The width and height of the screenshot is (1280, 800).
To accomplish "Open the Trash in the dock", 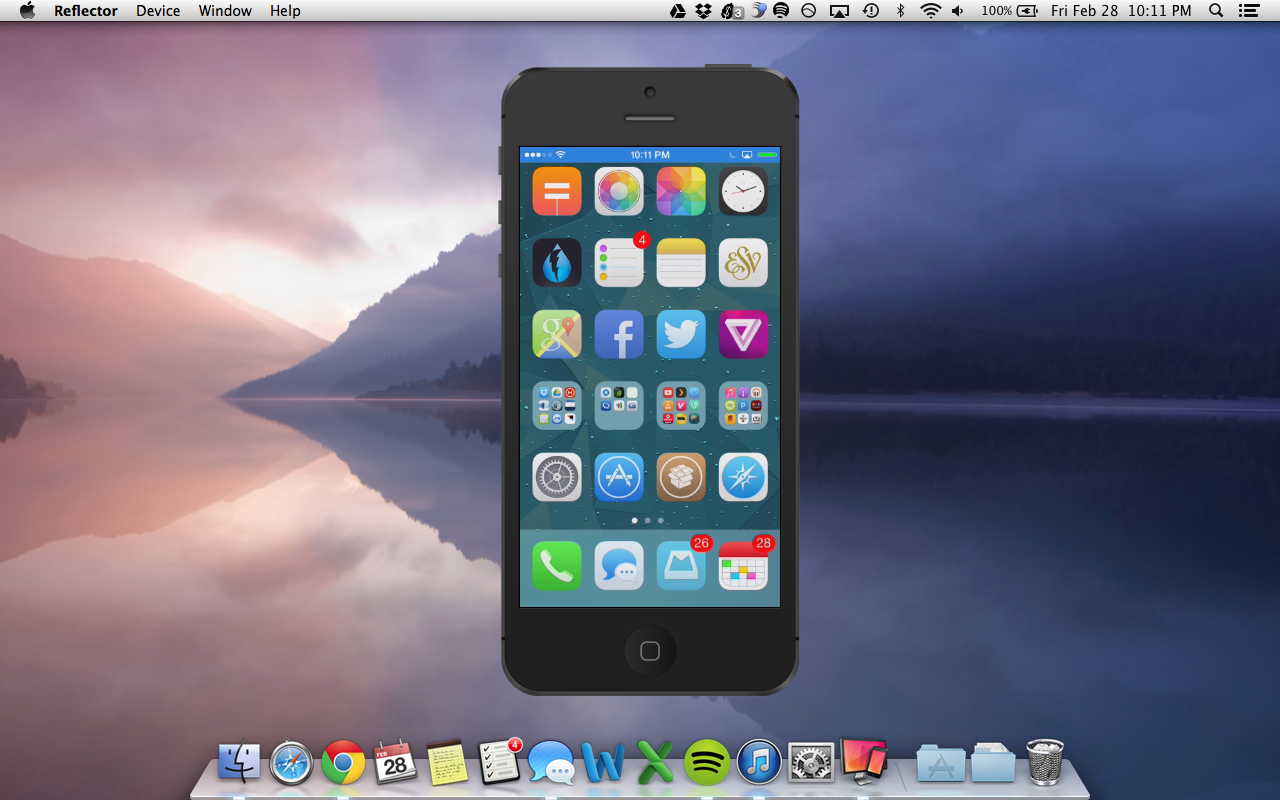I will tap(1045, 763).
